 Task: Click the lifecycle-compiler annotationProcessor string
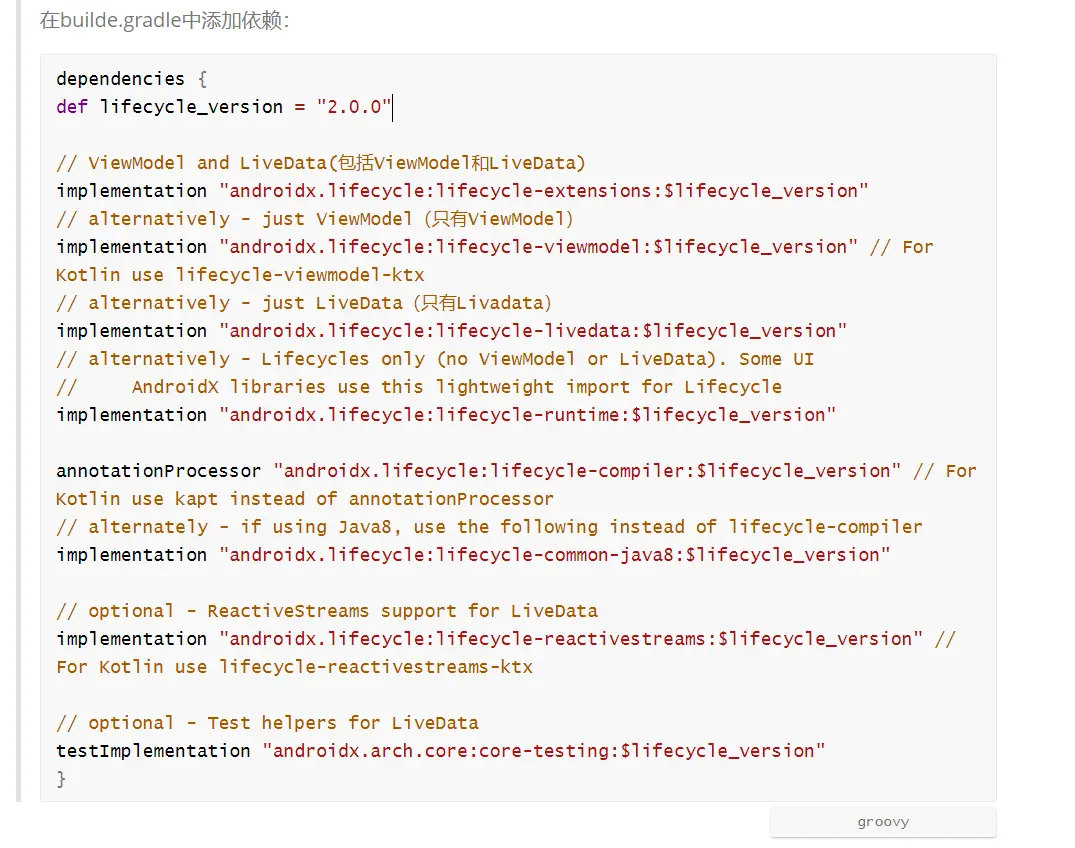(x=587, y=471)
